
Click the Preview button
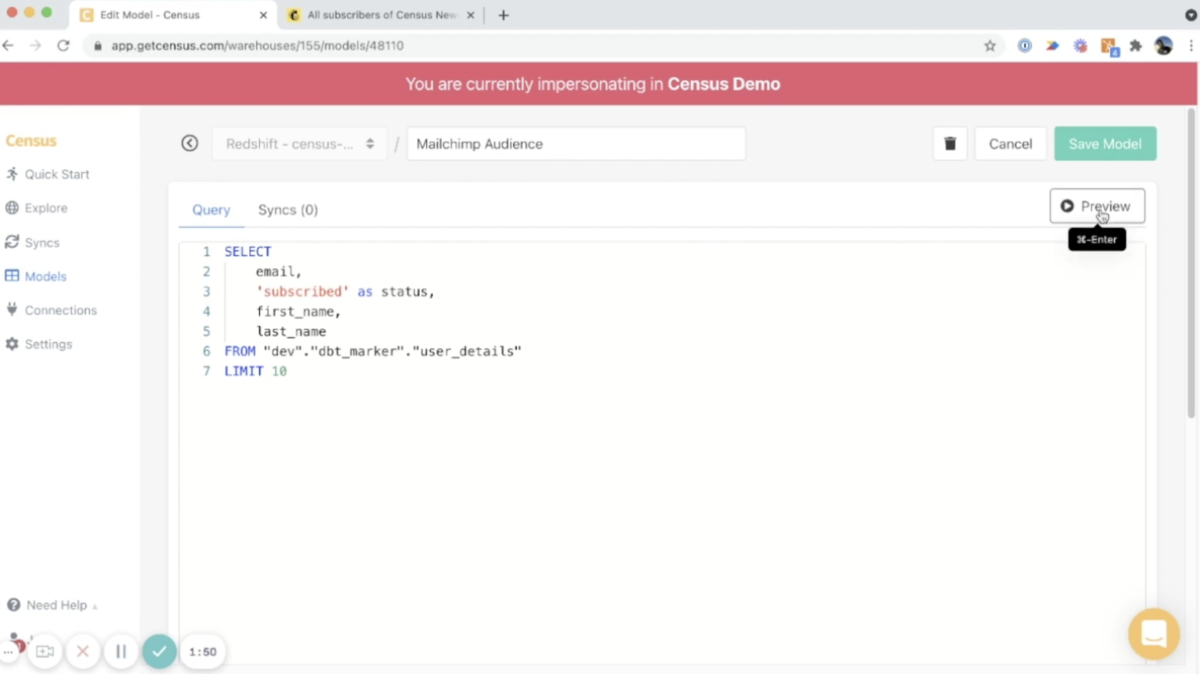pos(1097,206)
